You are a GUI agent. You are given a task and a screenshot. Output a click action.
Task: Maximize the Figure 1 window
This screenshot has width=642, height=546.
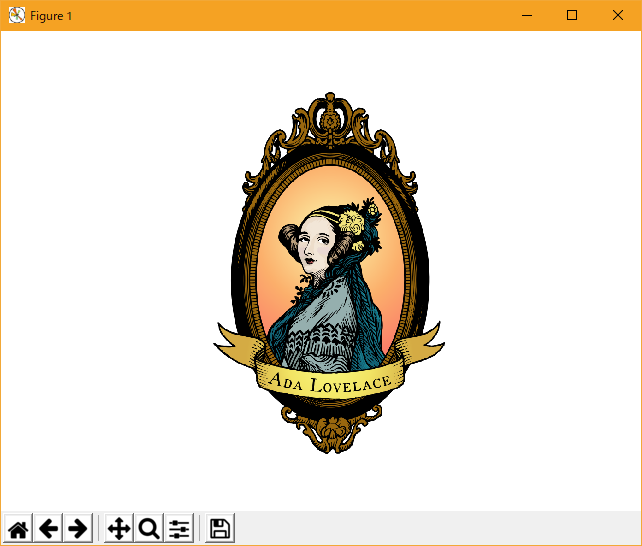coord(572,15)
